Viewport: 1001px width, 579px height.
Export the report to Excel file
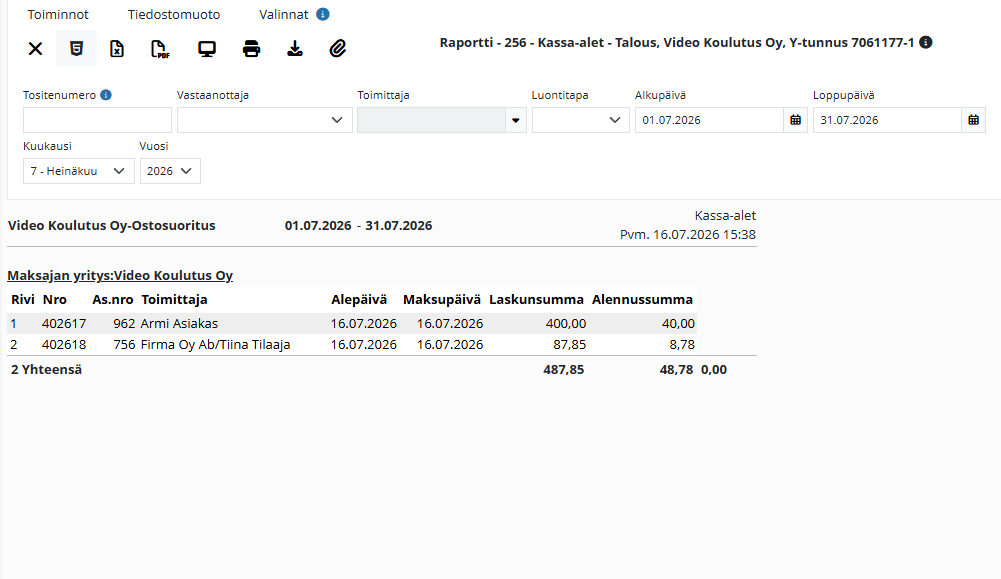(x=117, y=49)
